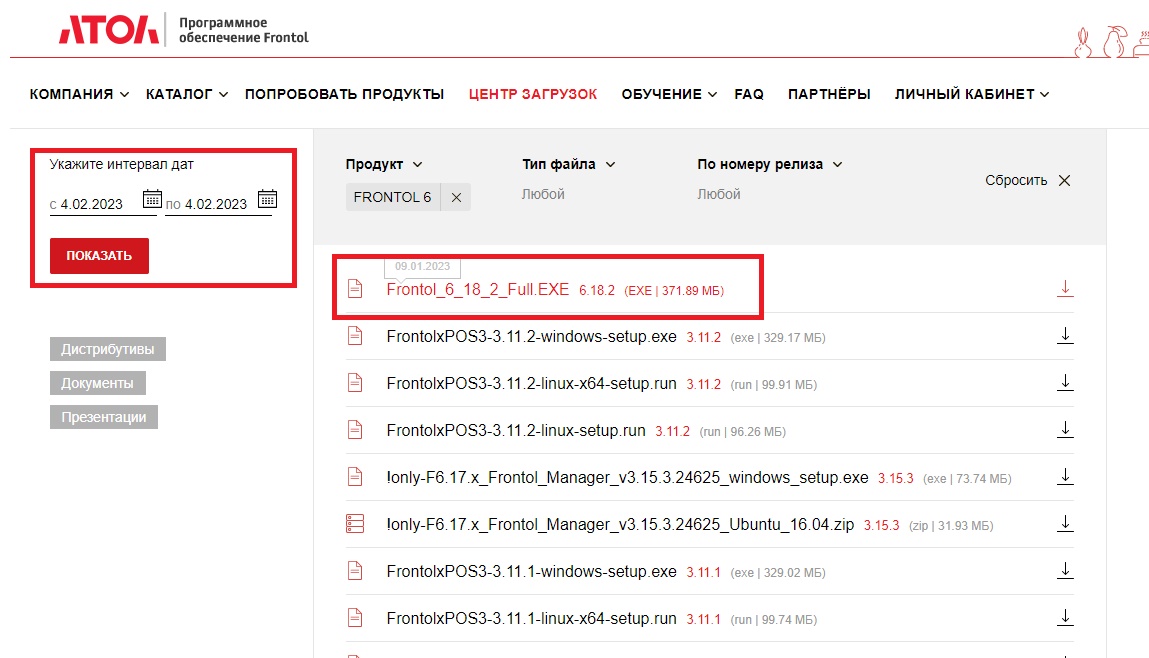
Task: Open the end date calendar picker
Action: pyautogui.click(x=267, y=199)
